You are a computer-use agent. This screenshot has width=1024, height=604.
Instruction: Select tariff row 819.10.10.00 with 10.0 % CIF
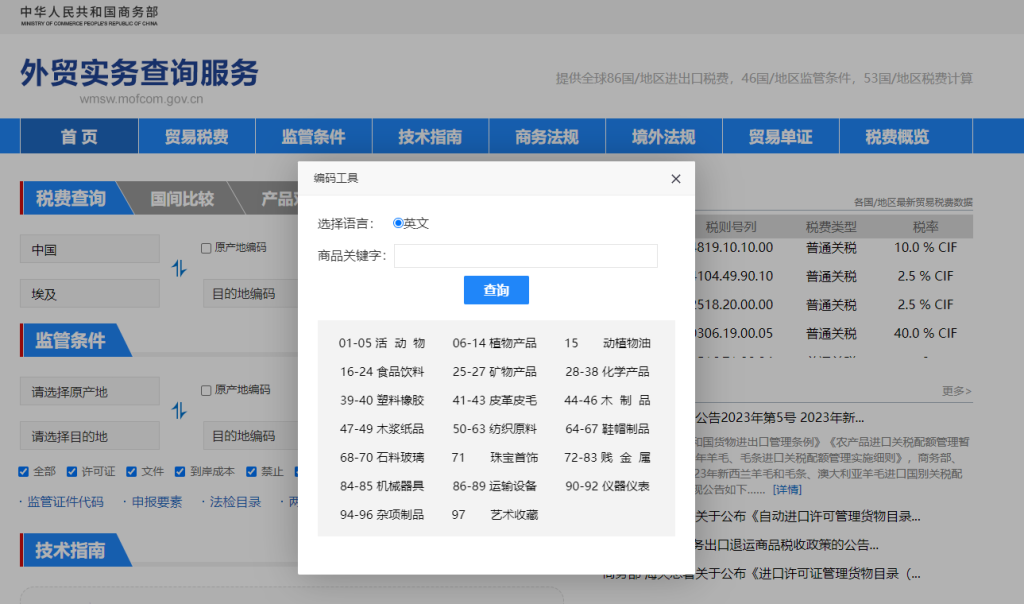pos(833,248)
